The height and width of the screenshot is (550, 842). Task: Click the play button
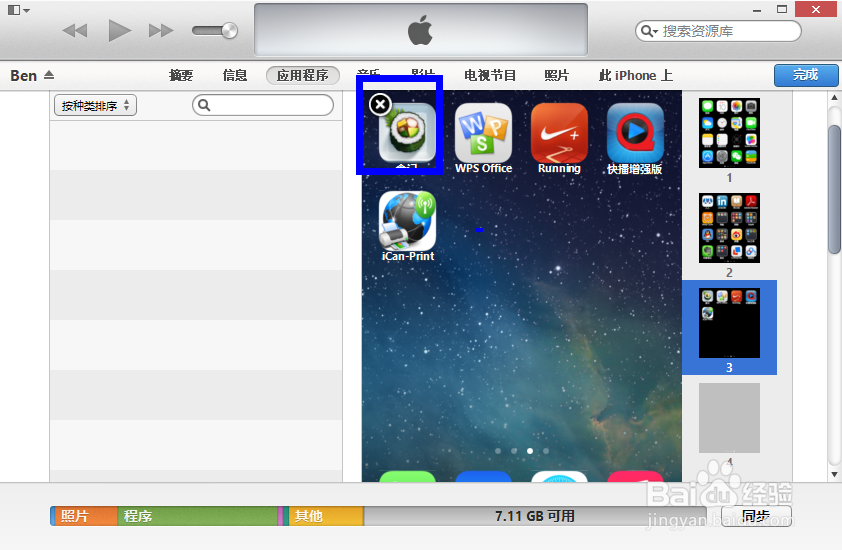pyautogui.click(x=119, y=31)
